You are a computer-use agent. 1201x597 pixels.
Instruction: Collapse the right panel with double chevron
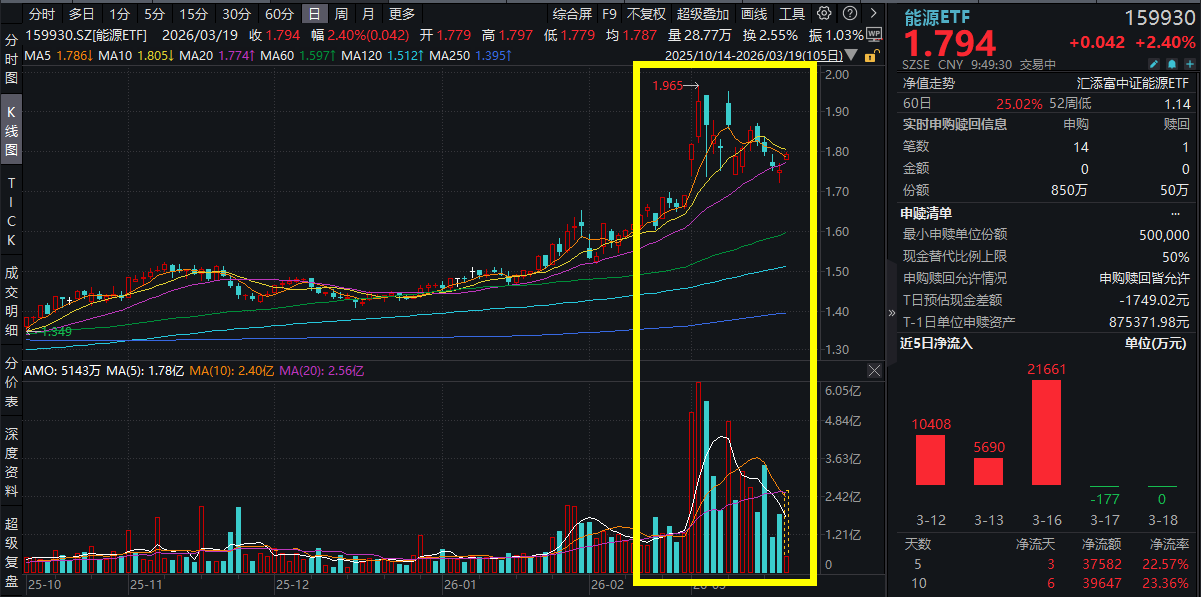click(892, 312)
